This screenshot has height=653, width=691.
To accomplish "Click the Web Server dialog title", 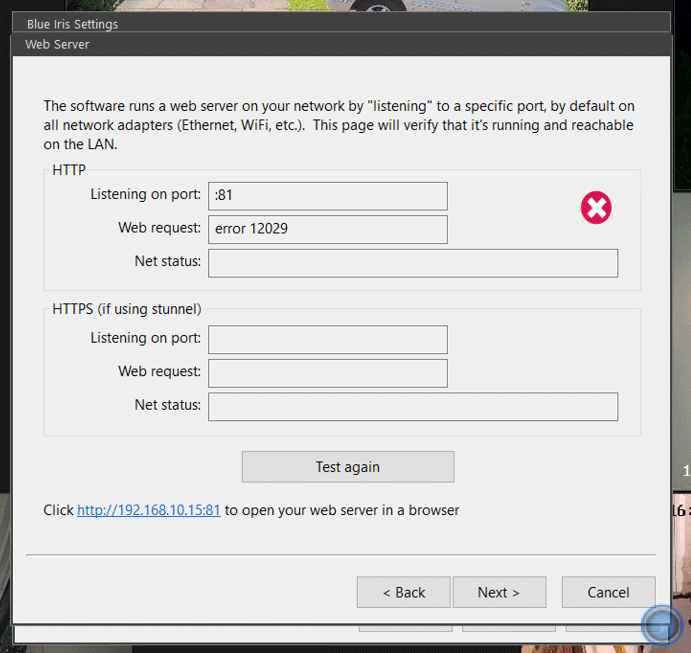I will coord(57,45).
